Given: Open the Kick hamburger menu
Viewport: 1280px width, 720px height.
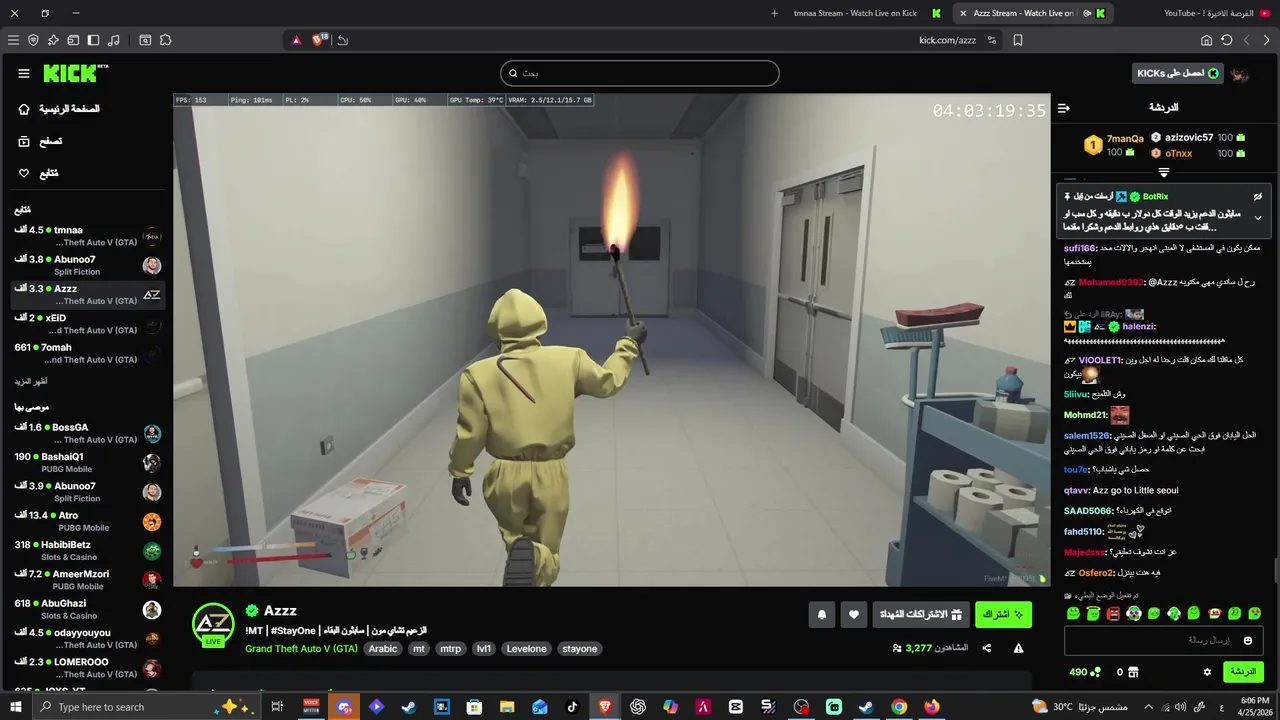Looking at the screenshot, I should [x=24, y=73].
